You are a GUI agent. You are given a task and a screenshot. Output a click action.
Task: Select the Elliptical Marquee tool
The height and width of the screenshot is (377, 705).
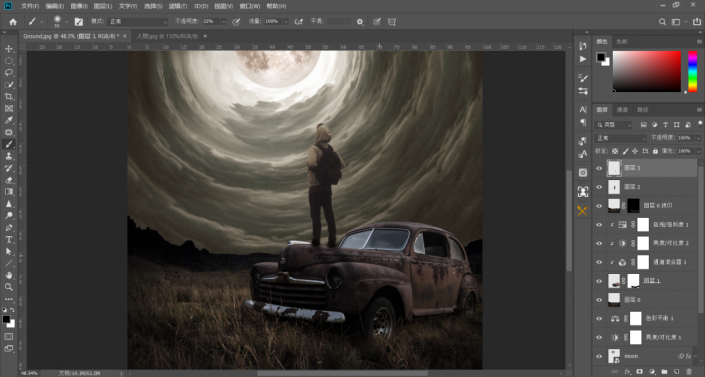click(9, 61)
